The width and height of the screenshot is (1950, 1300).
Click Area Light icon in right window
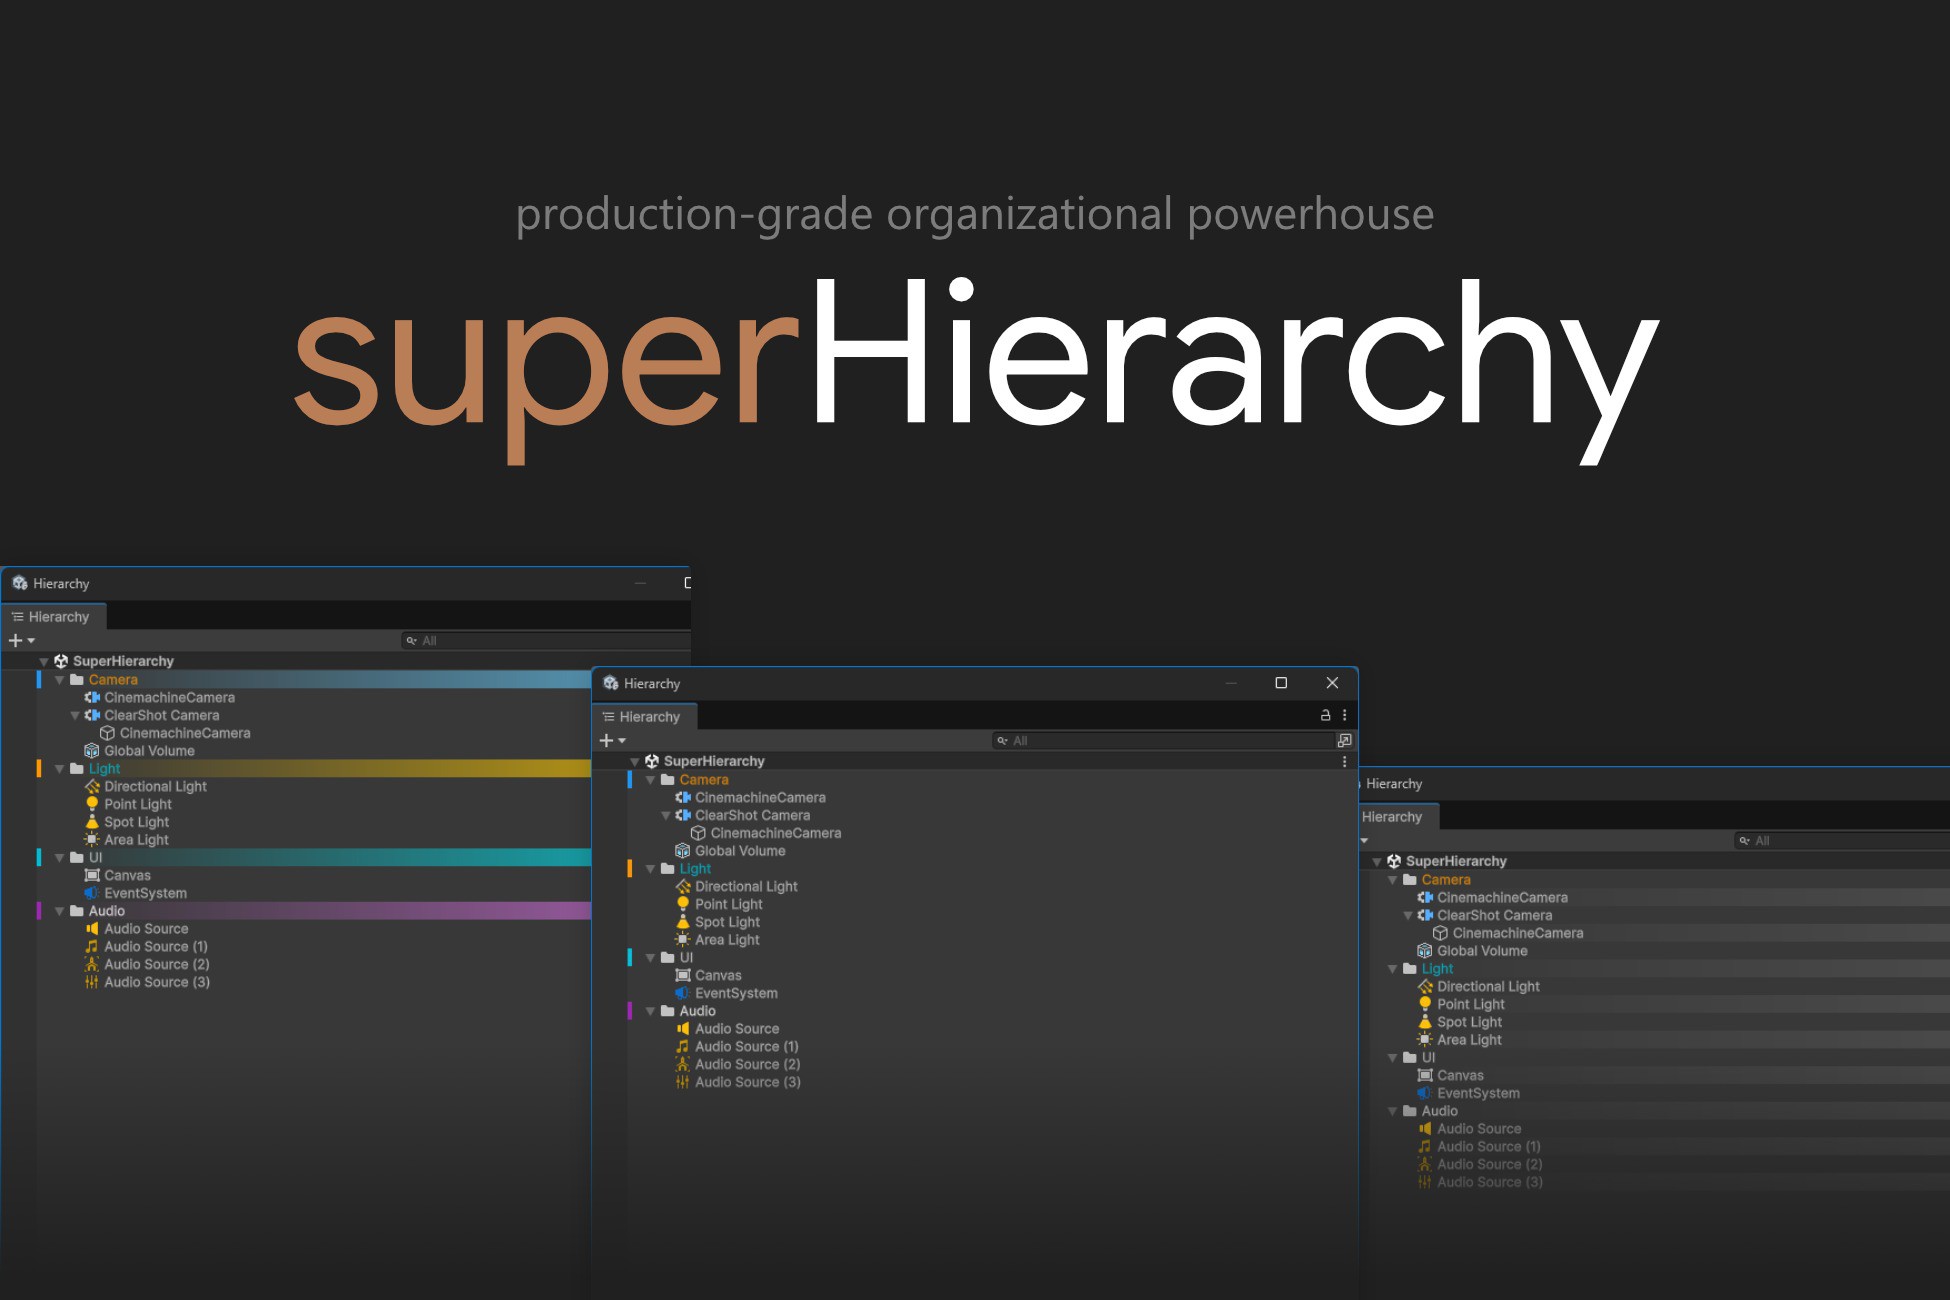1425,1040
